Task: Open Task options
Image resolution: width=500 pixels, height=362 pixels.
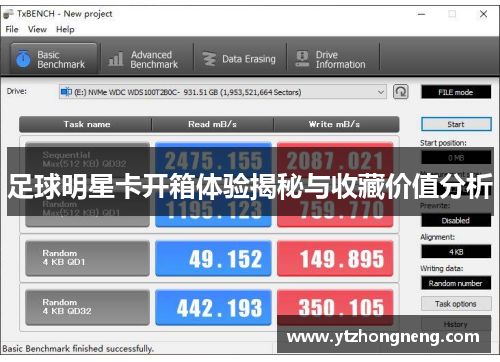Action: [456, 304]
